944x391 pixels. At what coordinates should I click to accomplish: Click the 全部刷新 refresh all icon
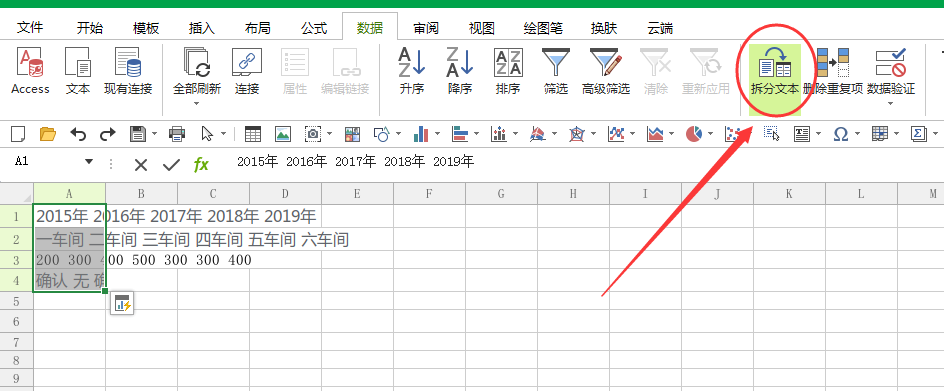(197, 63)
